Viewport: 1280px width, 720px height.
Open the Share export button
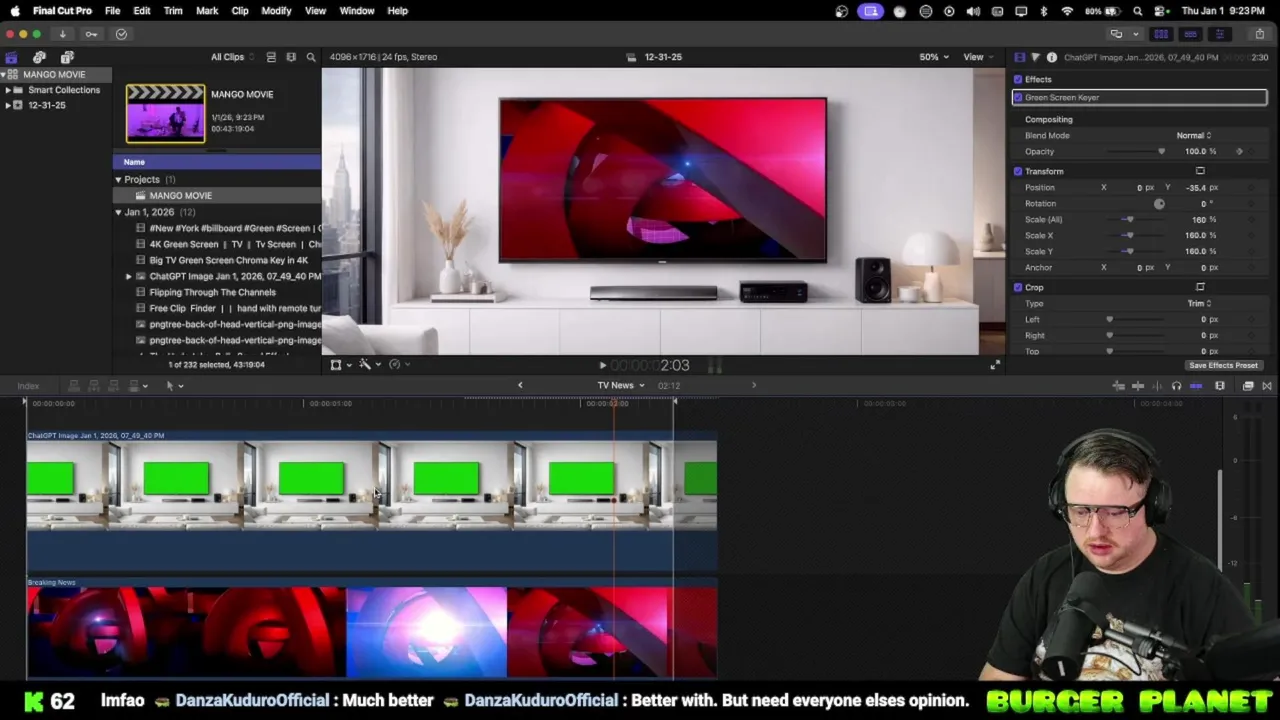1258,34
